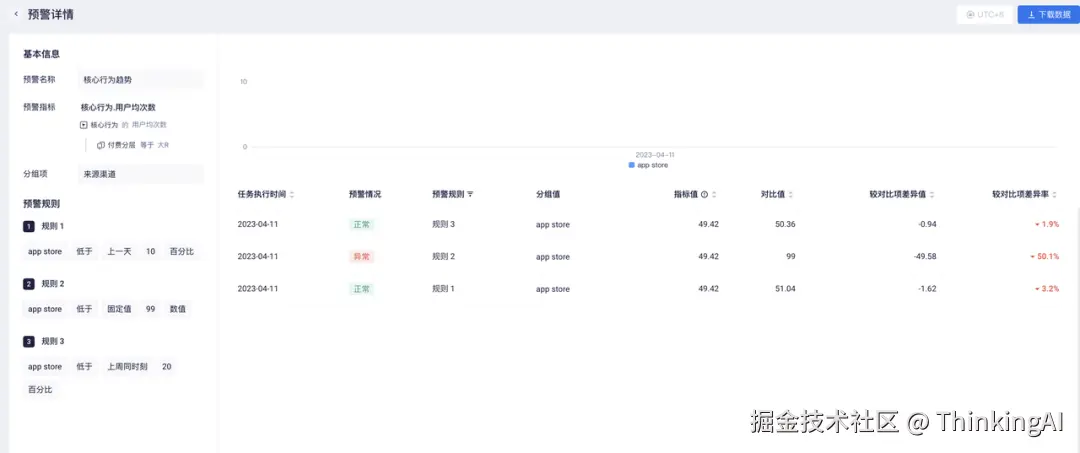This screenshot has height=453, width=1080.
Task: Click the filter icon beside 付费分层
Action: 101,145
